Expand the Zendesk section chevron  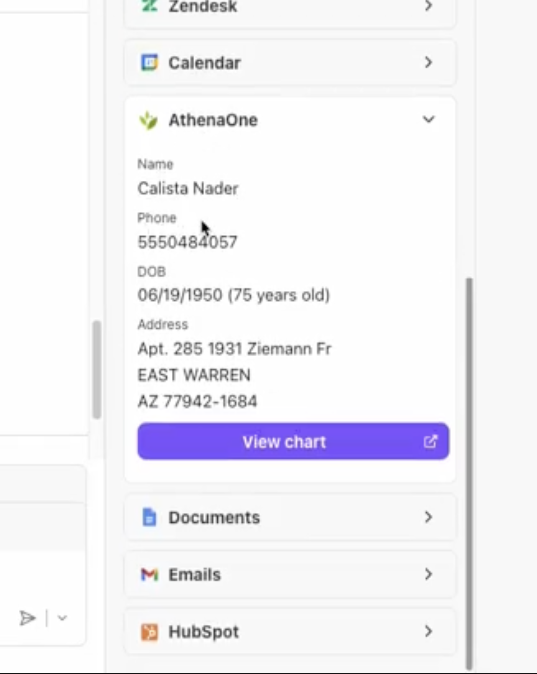pyautogui.click(x=428, y=5)
